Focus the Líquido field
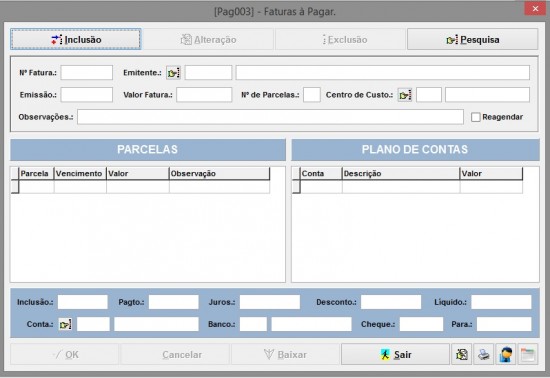Viewport: 550px width, 378px height. click(501, 302)
